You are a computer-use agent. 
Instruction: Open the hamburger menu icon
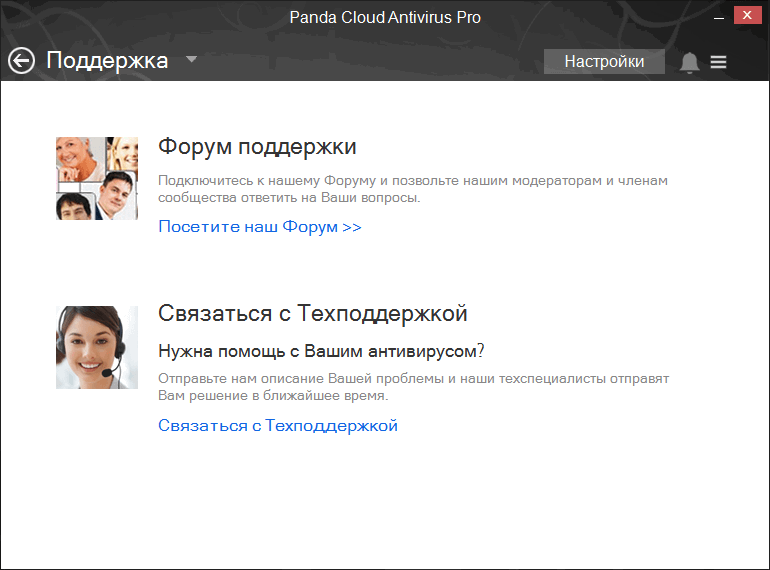[718, 62]
